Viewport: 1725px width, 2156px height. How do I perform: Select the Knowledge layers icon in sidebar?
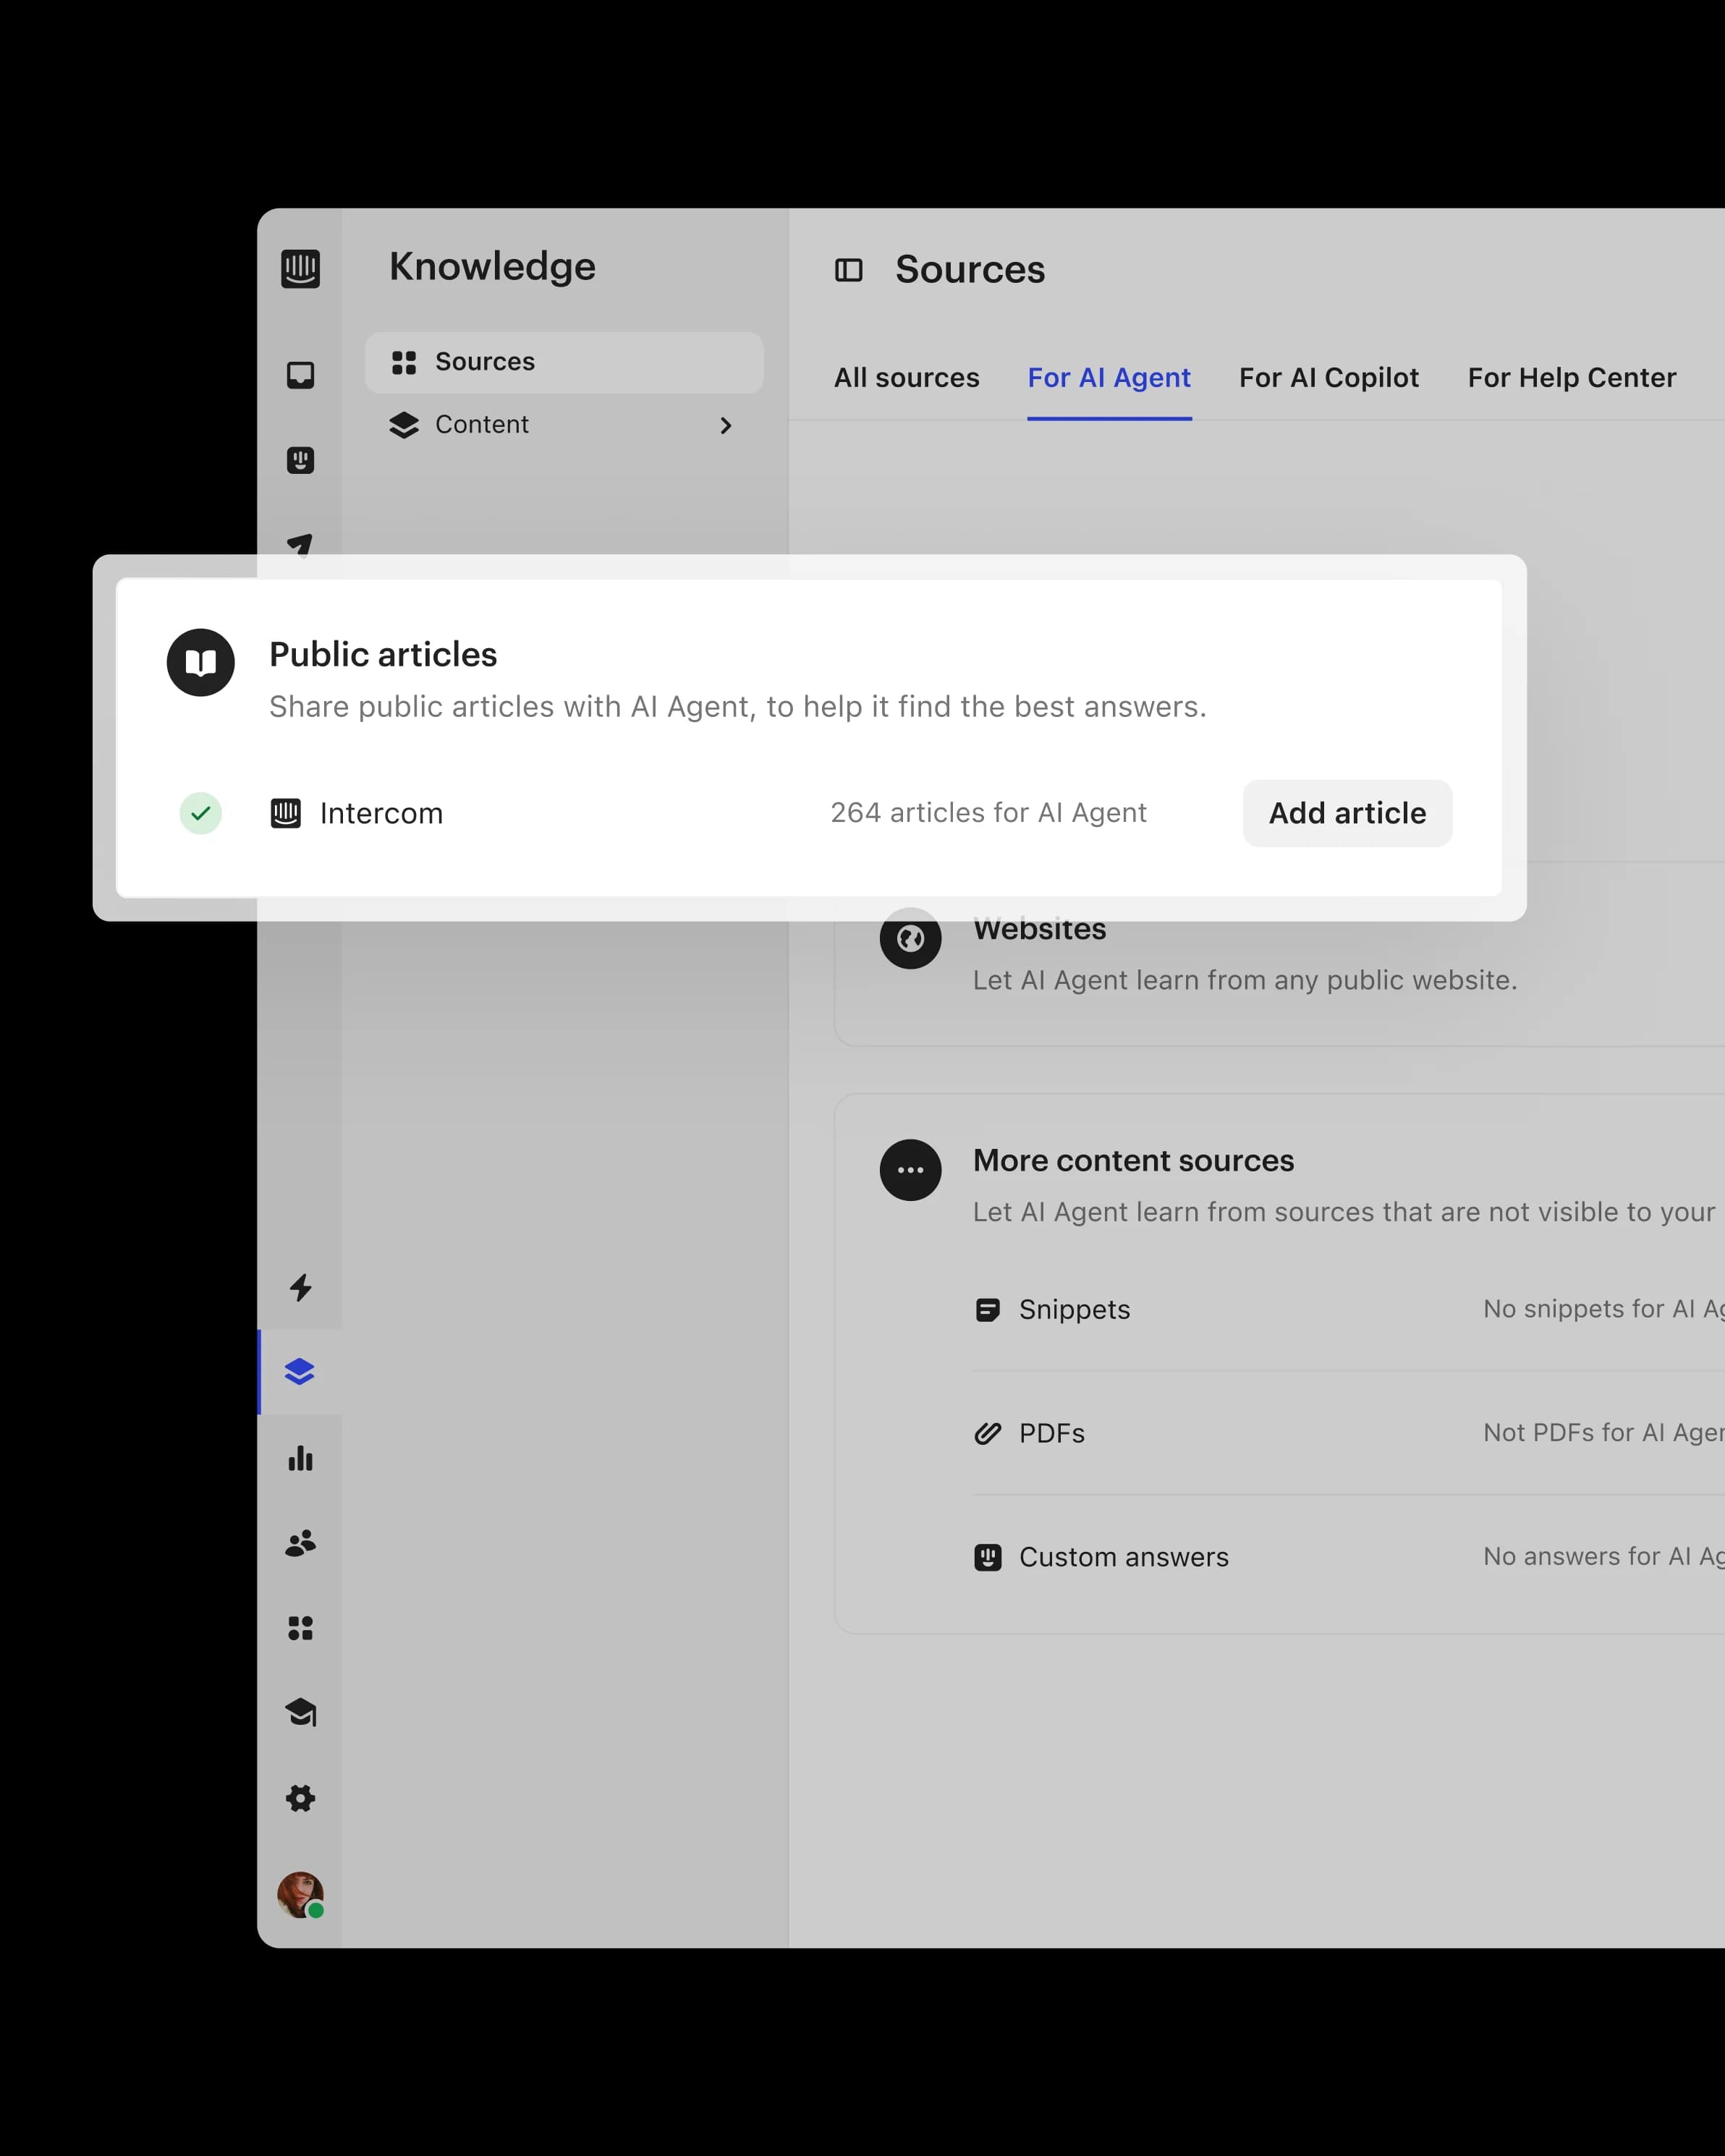click(x=300, y=1371)
